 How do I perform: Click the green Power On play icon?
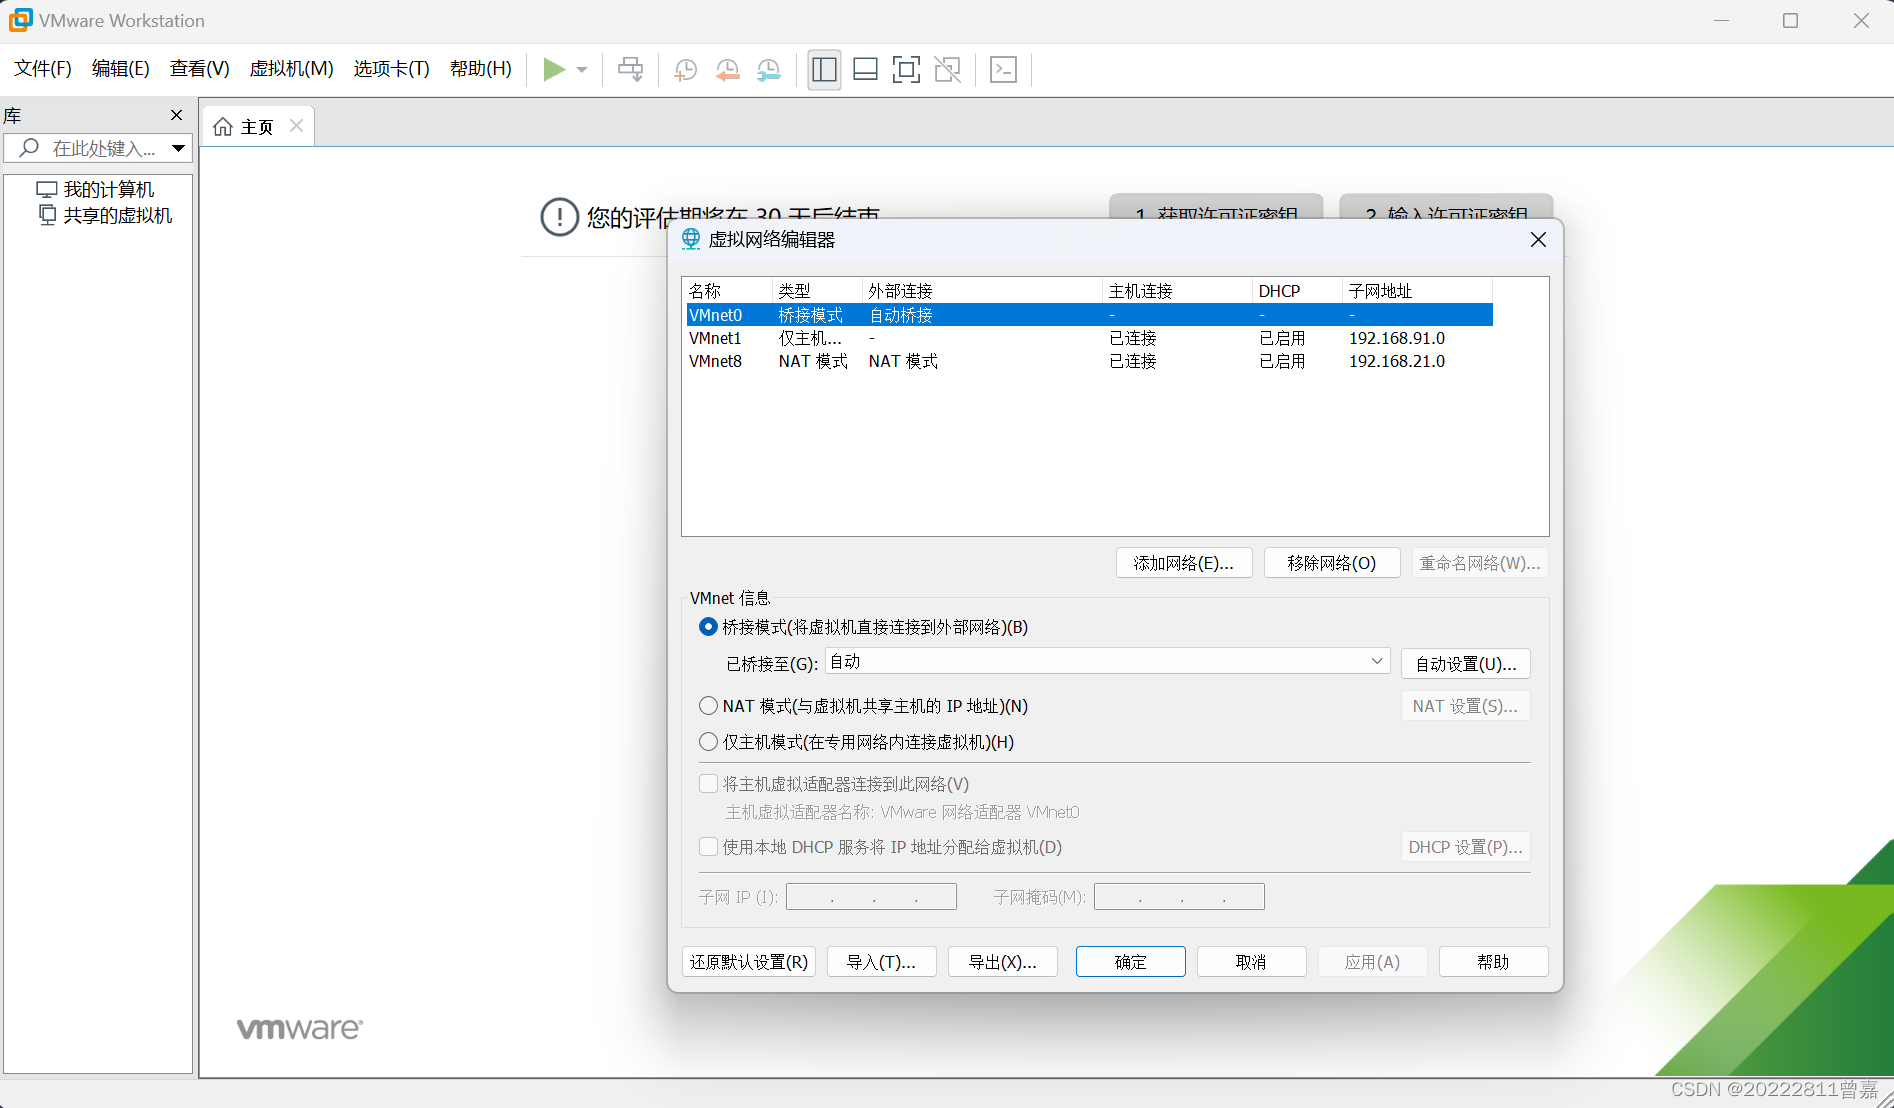554,69
